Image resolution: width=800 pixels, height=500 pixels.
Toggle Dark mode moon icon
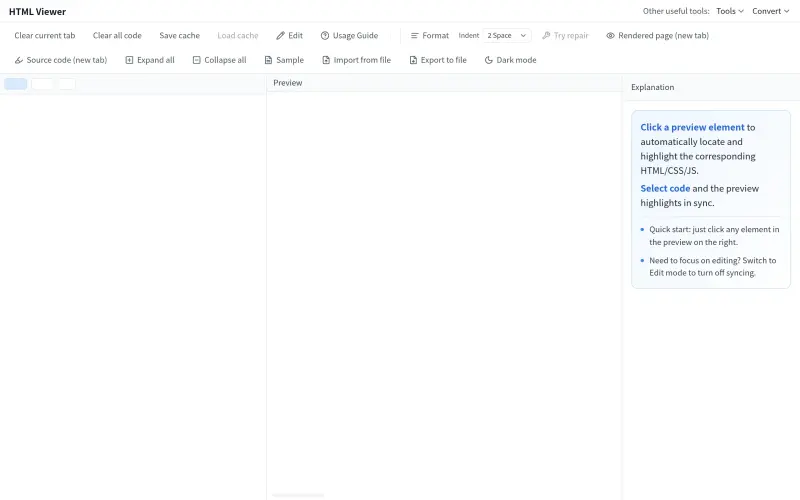(489, 60)
